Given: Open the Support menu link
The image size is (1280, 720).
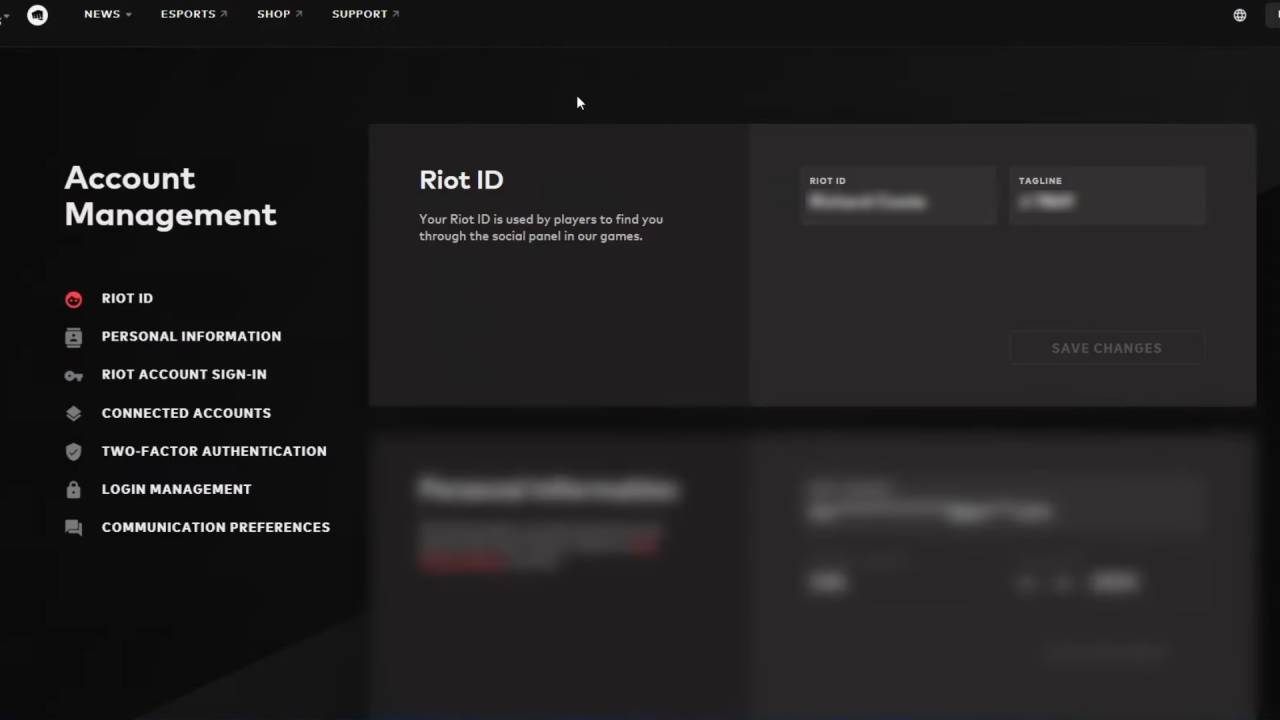Looking at the screenshot, I should tap(365, 14).
